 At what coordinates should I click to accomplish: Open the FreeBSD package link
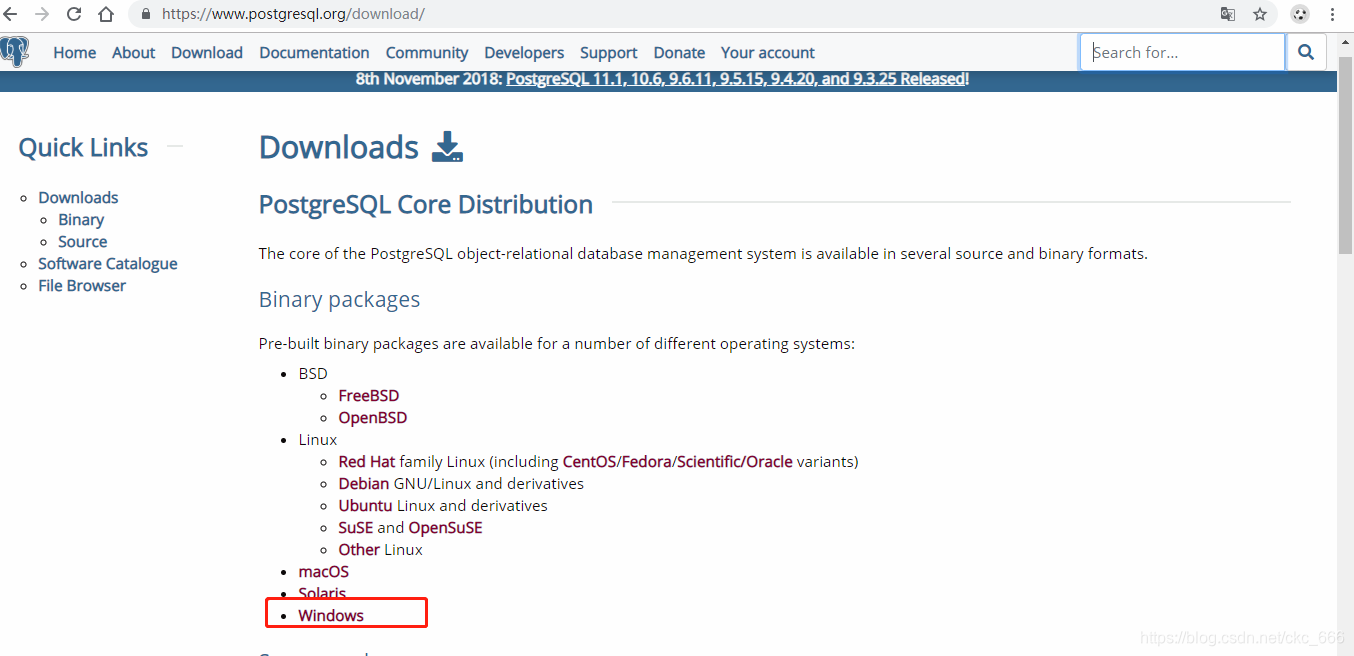369,396
